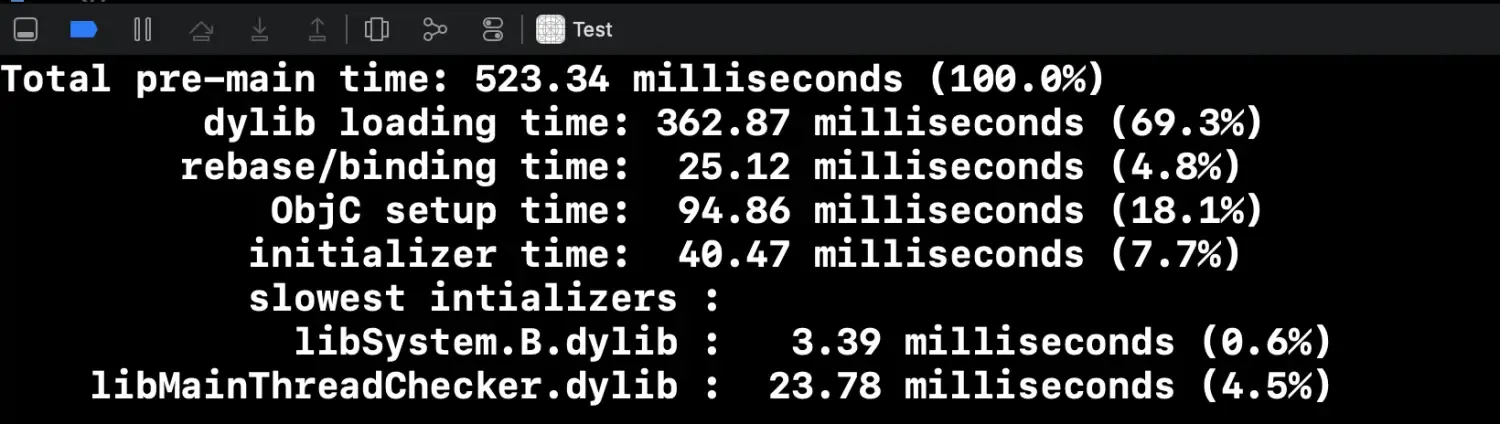Image resolution: width=1500 pixels, height=424 pixels.
Task: Pause program execution
Action: [x=142, y=30]
